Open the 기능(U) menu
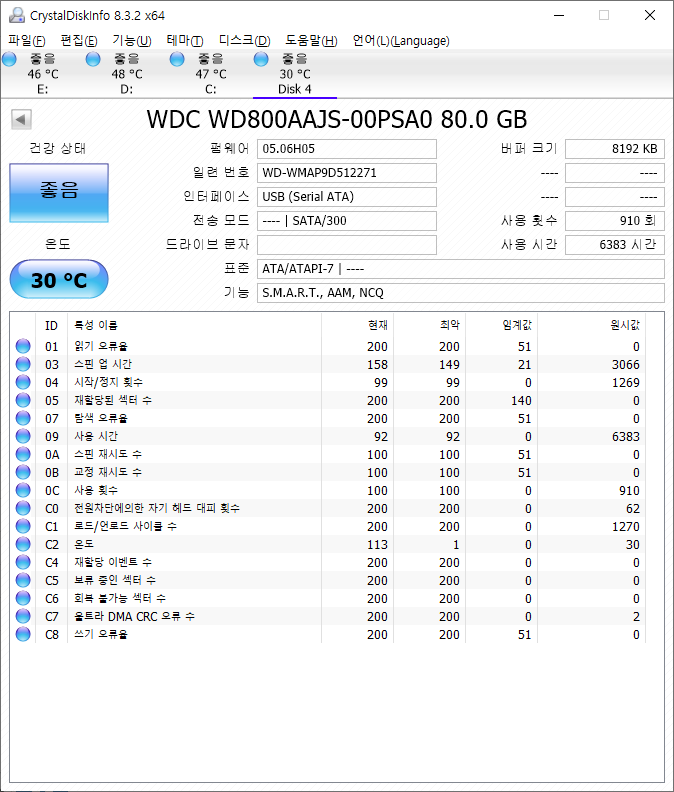 132,40
